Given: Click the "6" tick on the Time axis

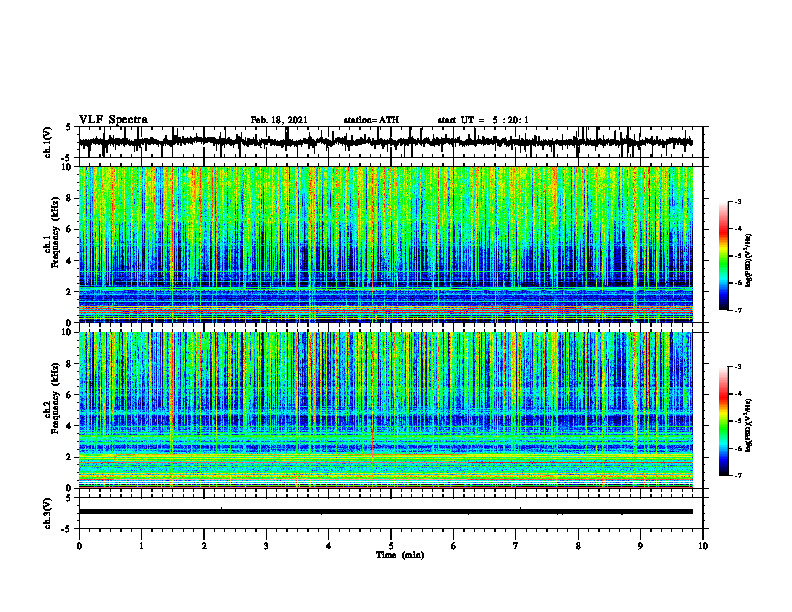Looking at the screenshot, I should (454, 546).
